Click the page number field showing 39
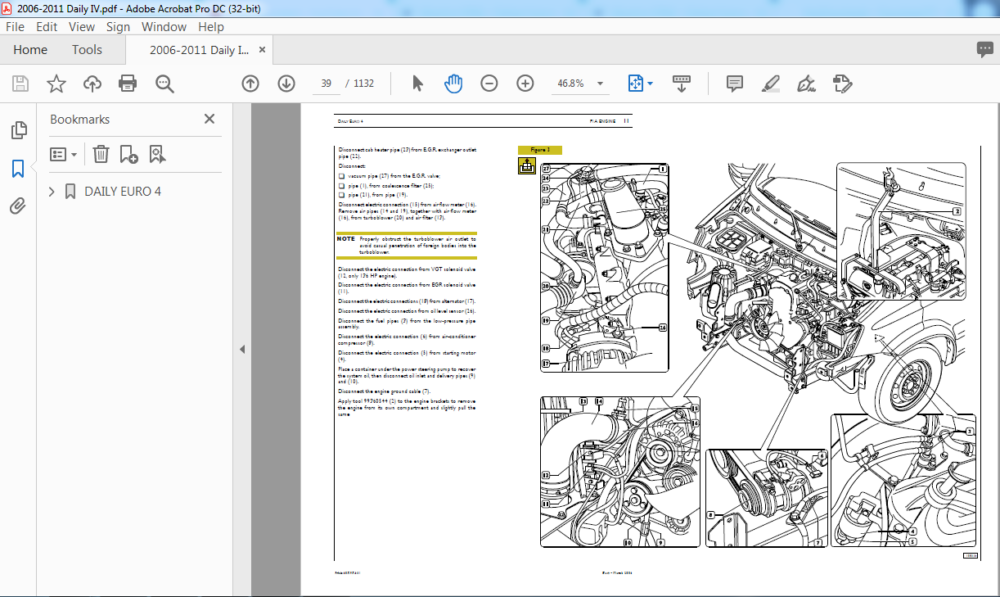This screenshot has width=1000, height=597. point(326,84)
